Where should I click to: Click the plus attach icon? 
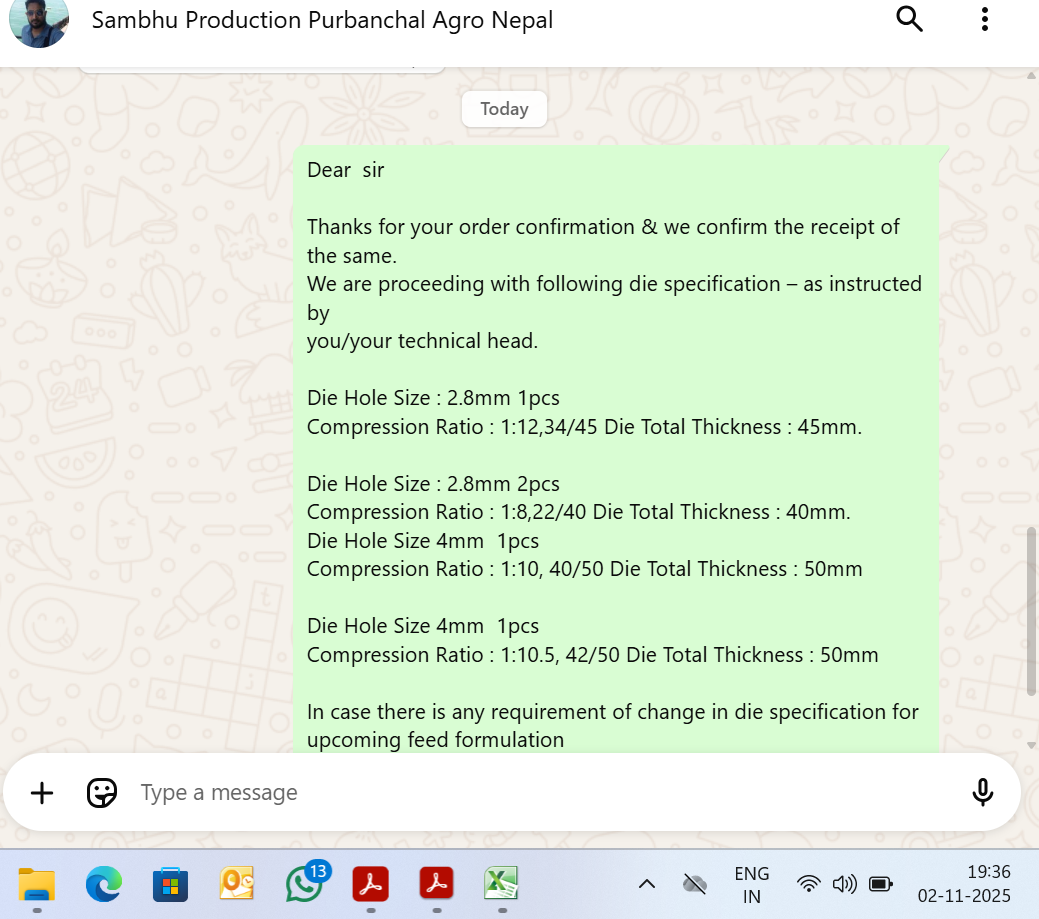click(x=42, y=793)
